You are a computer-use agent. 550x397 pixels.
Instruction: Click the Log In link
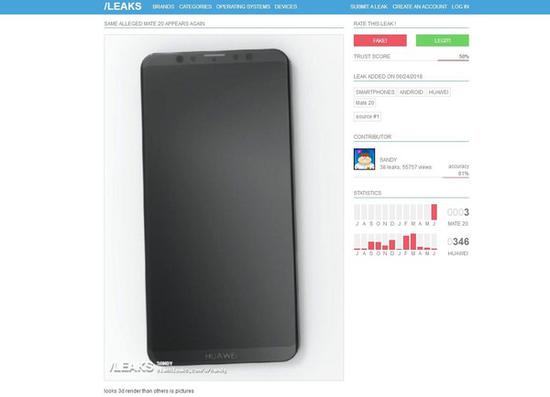tap(460, 7)
